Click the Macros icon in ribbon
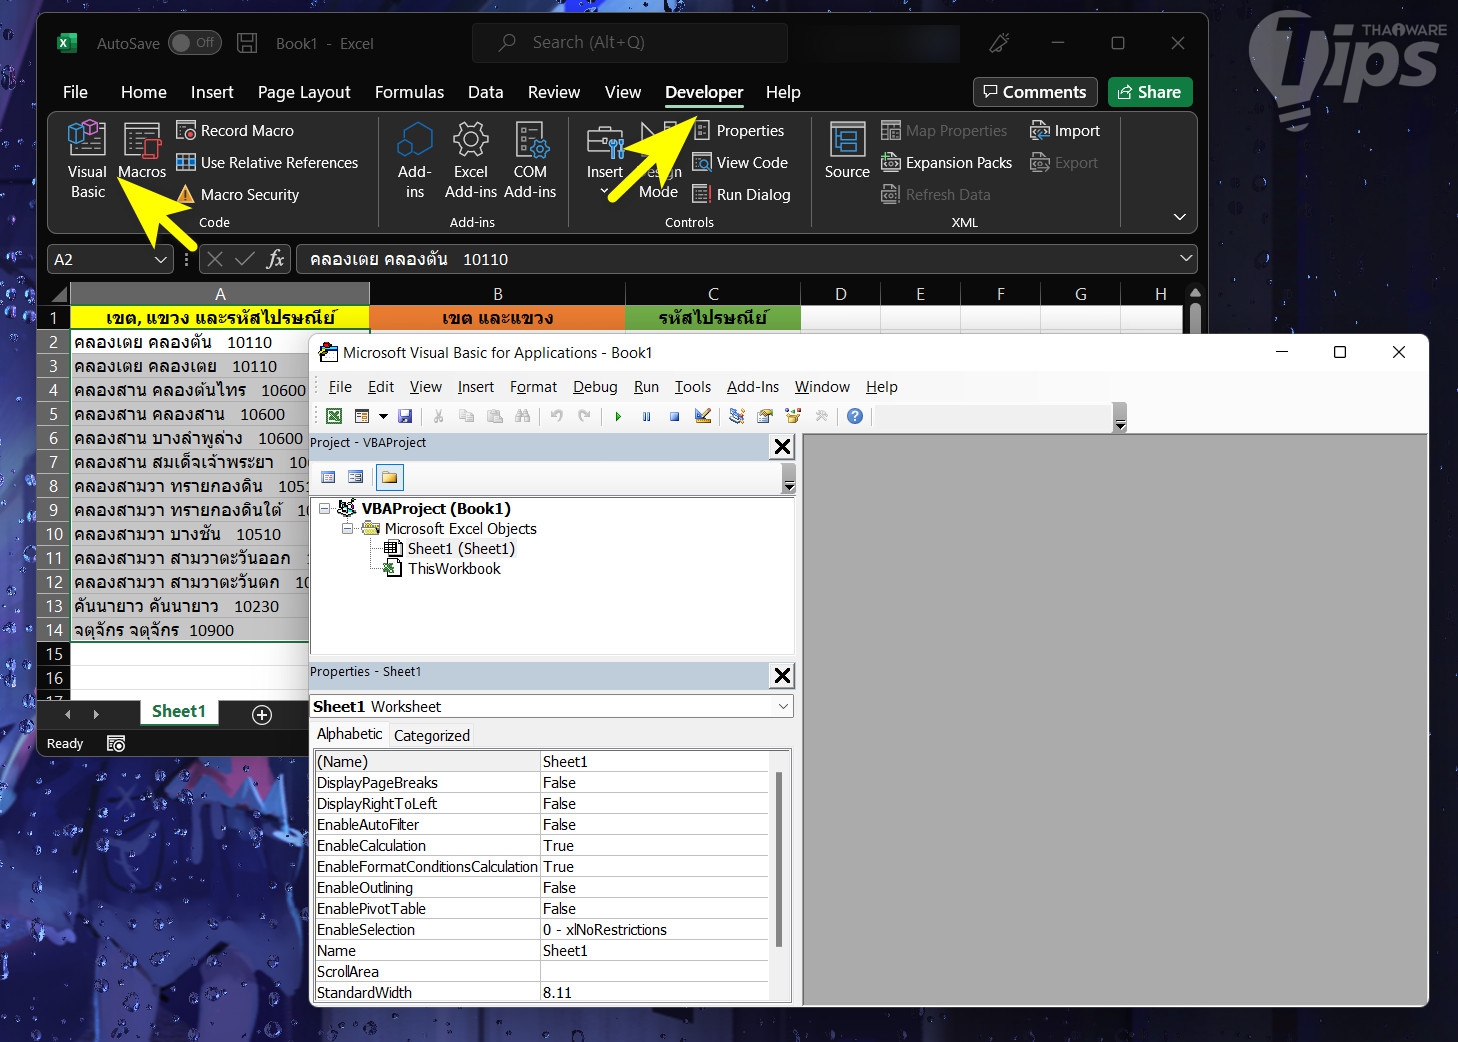 tap(142, 142)
